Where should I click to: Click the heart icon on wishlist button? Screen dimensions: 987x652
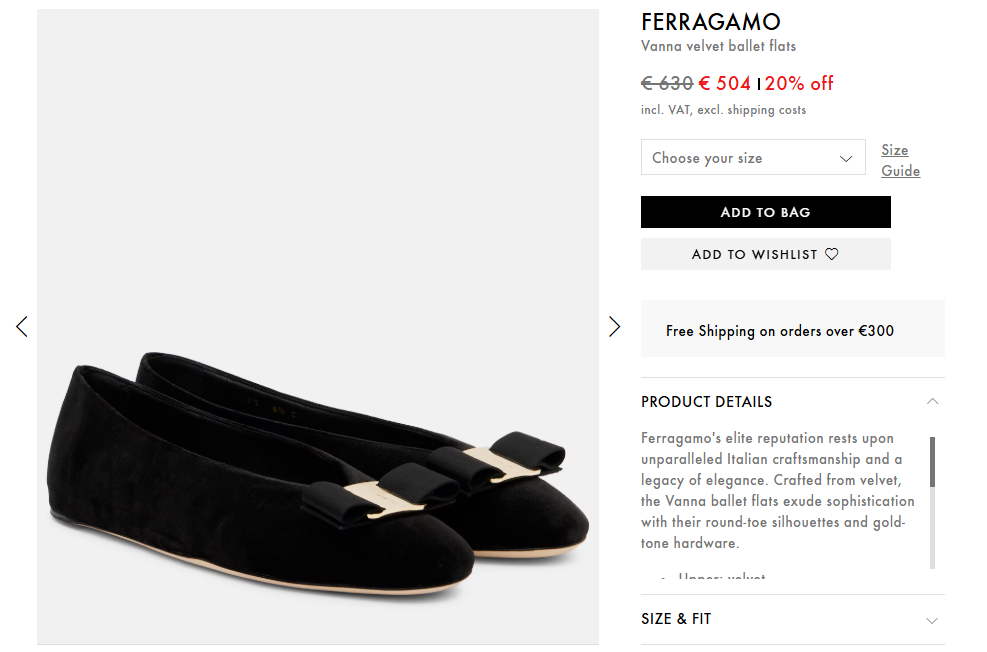(831, 254)
